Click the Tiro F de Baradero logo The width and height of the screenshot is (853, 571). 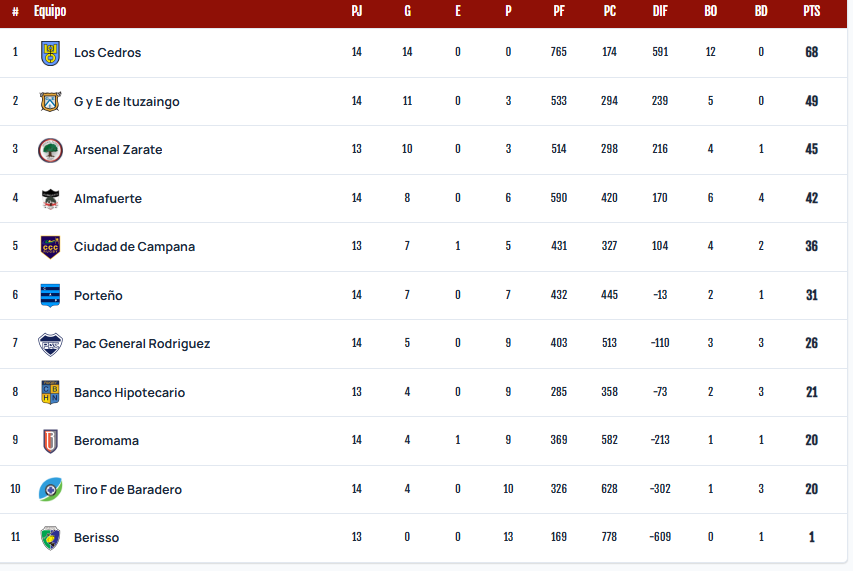[x=50, y=489]
